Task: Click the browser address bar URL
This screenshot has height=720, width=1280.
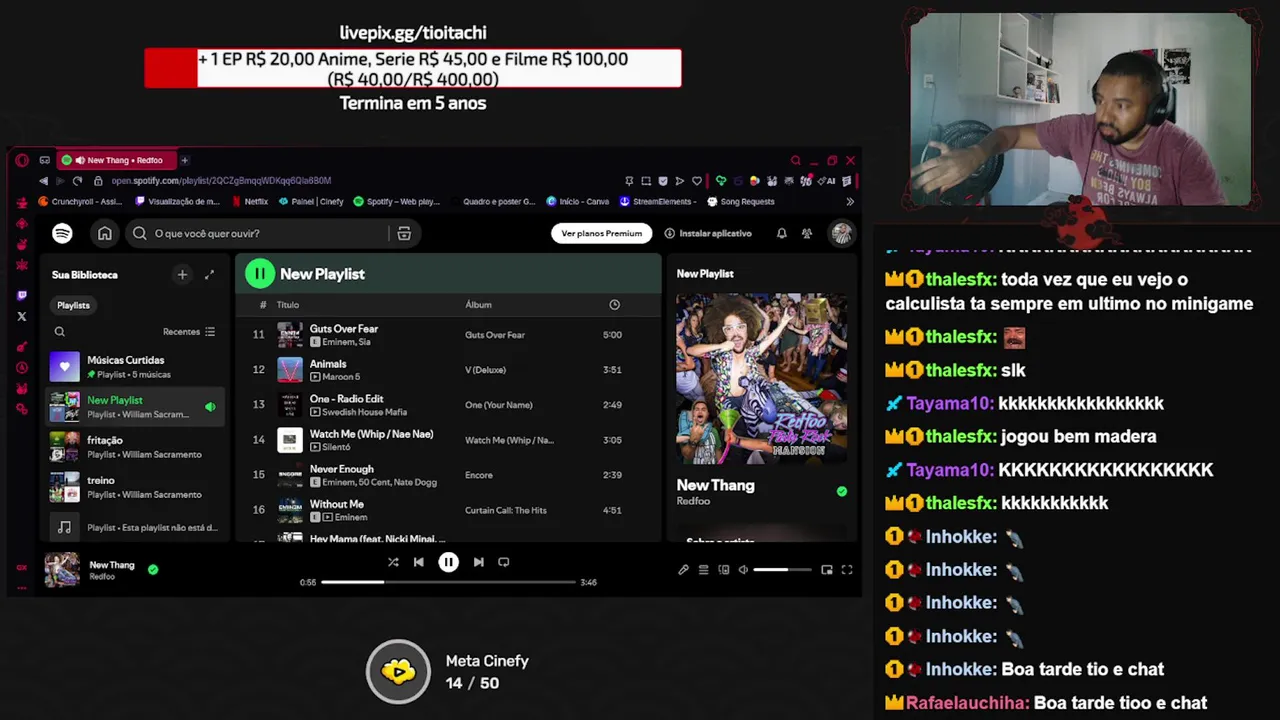Action: point(221,181)
